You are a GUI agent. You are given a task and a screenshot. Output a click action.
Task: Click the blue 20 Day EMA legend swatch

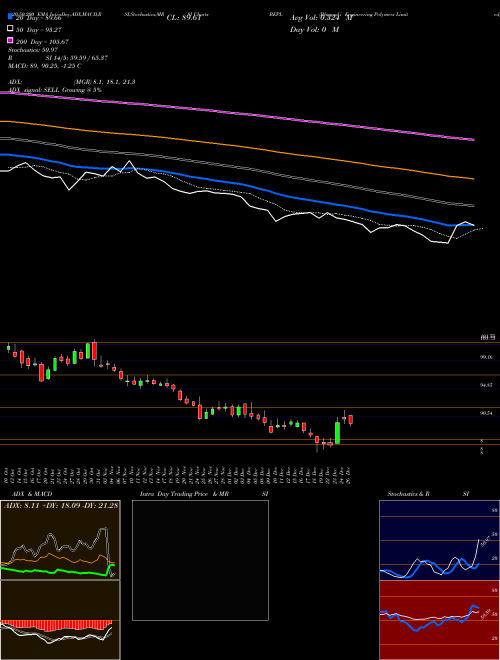(x=10, y=16)
